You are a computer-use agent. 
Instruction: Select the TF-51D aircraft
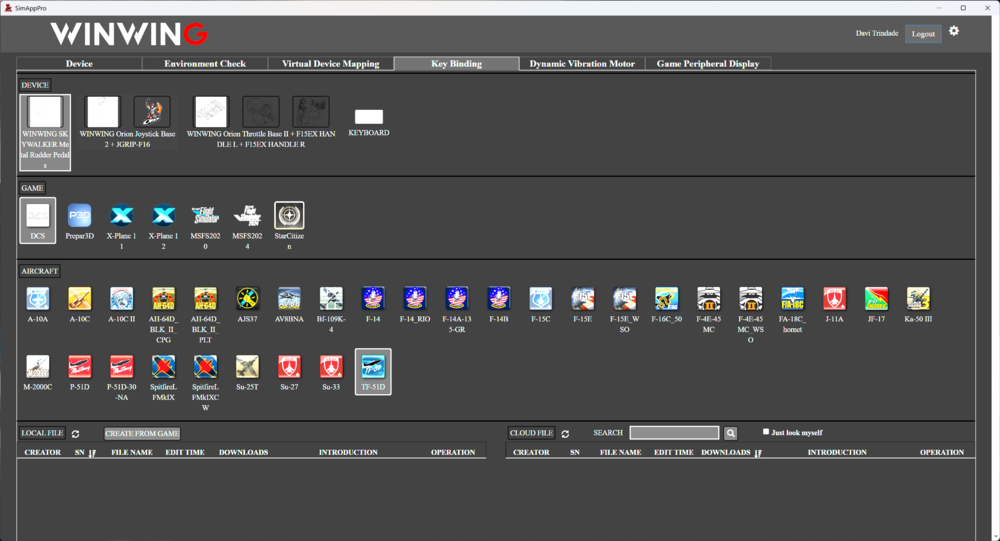(373, 371)
